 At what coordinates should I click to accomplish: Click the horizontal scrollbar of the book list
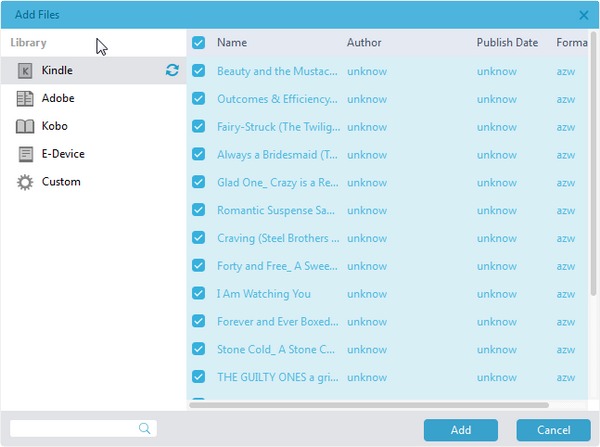pyautogui.click(x=370, y=405)
